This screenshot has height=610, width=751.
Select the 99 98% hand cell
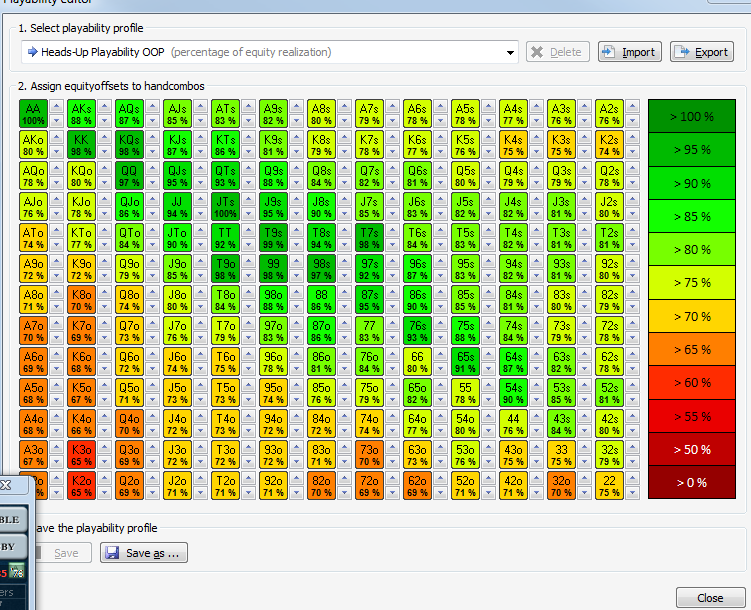pyautogui.click(x=273, y=269)
